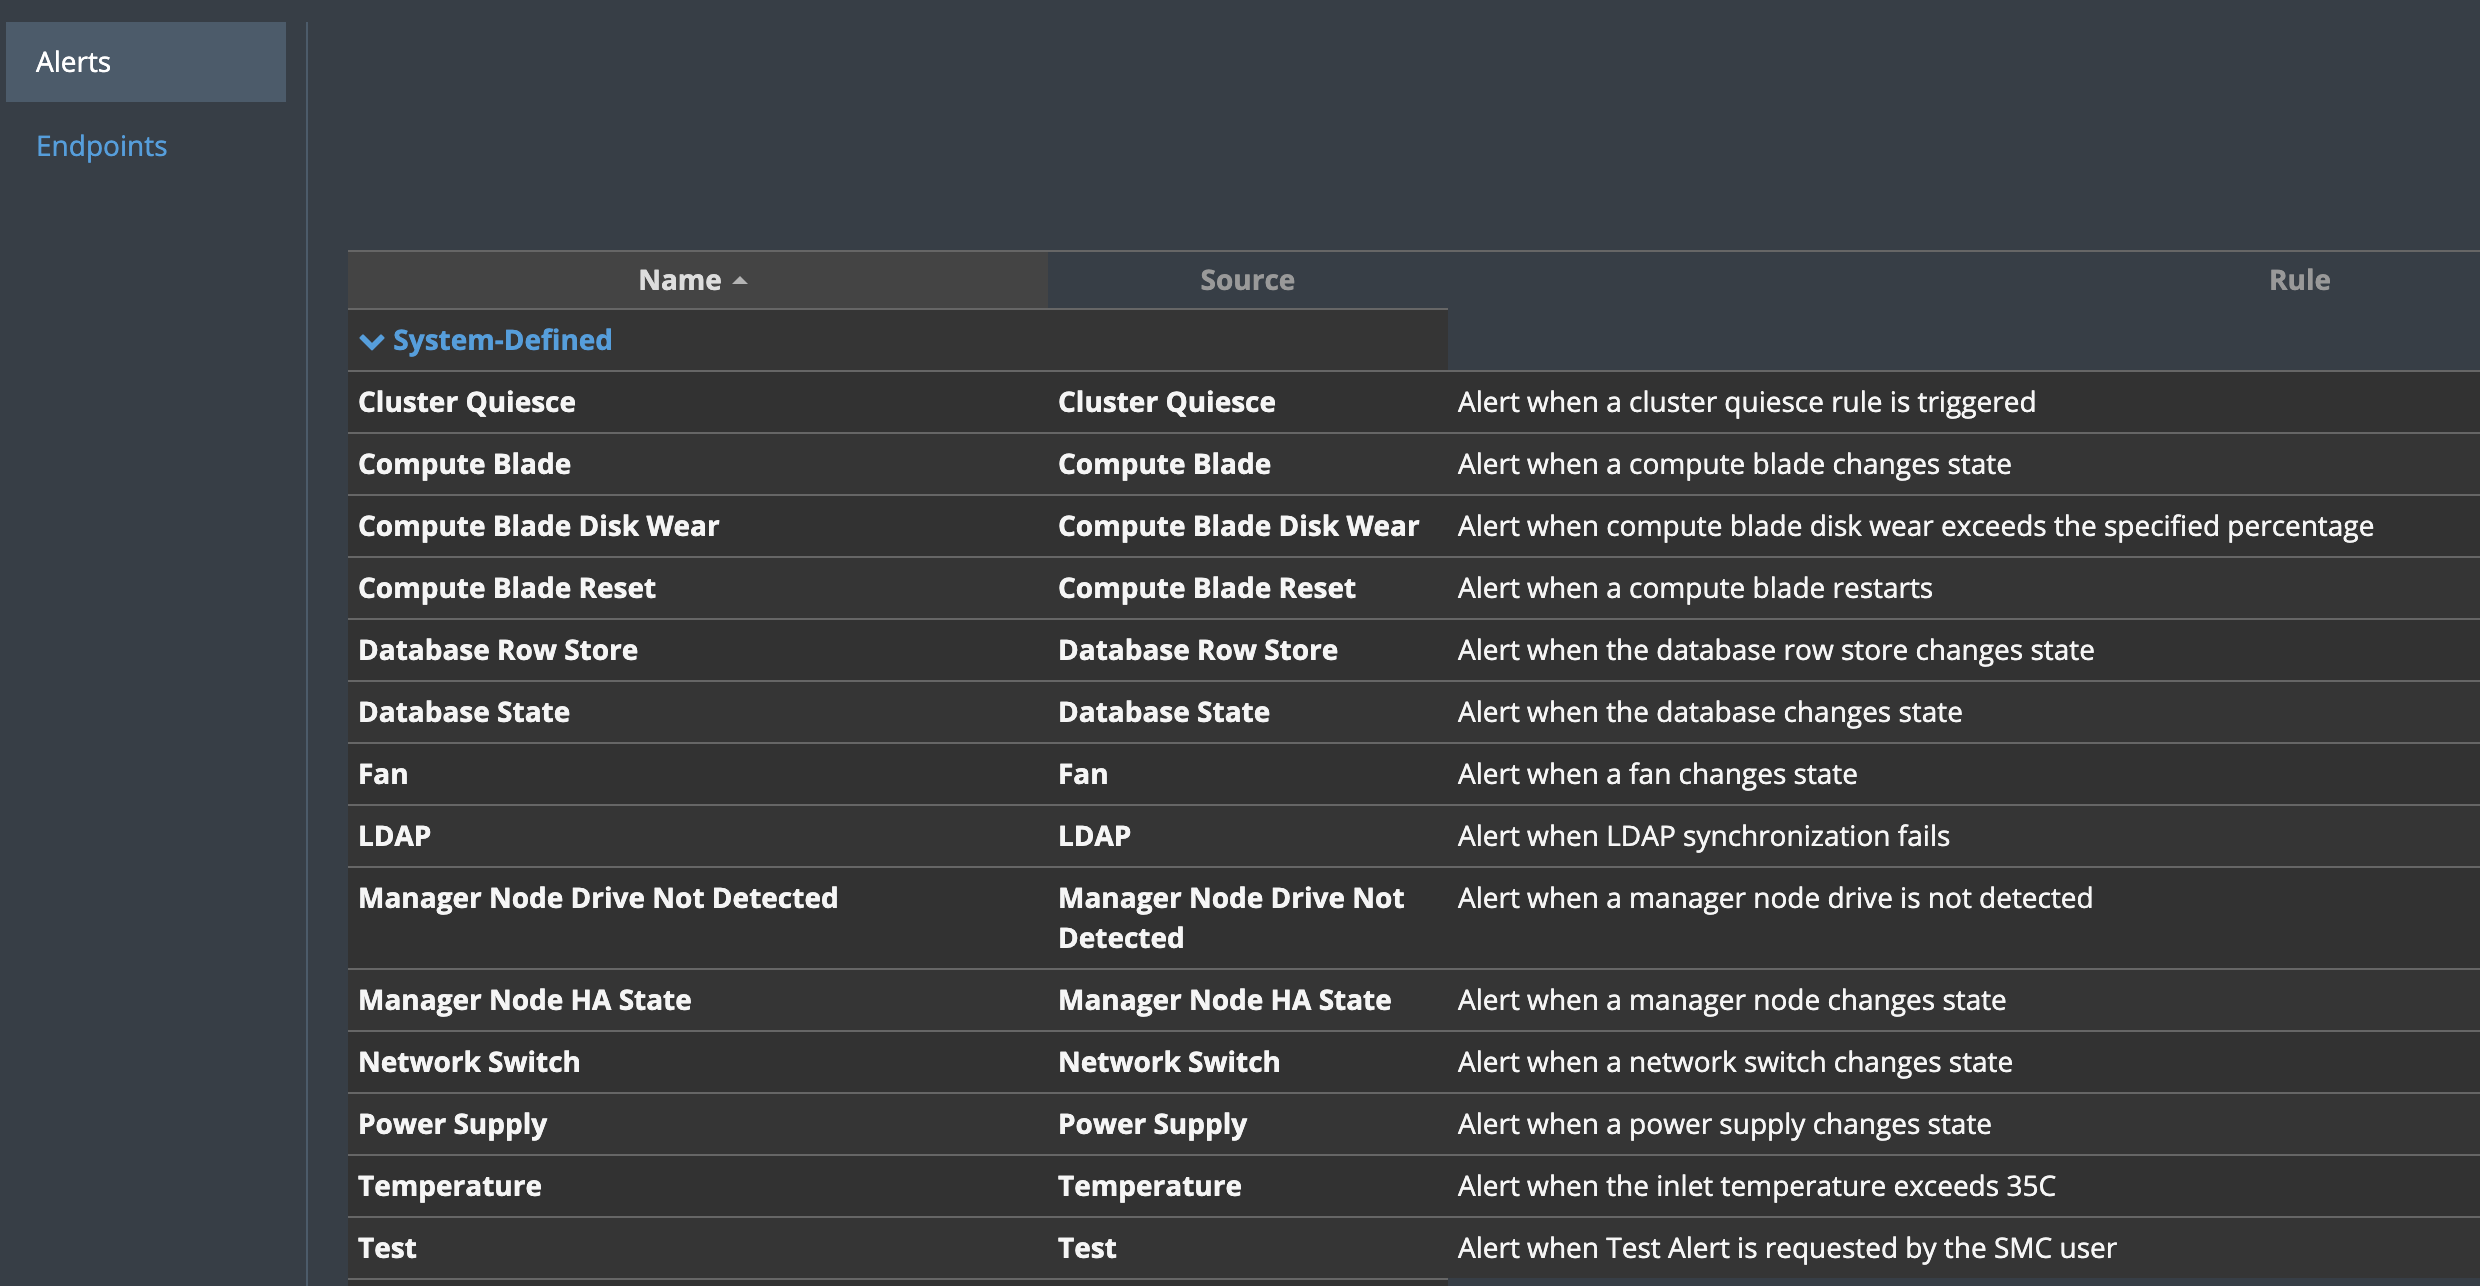Select the System-Defined group label
2480x1286 pixels.
click(502, 340)
